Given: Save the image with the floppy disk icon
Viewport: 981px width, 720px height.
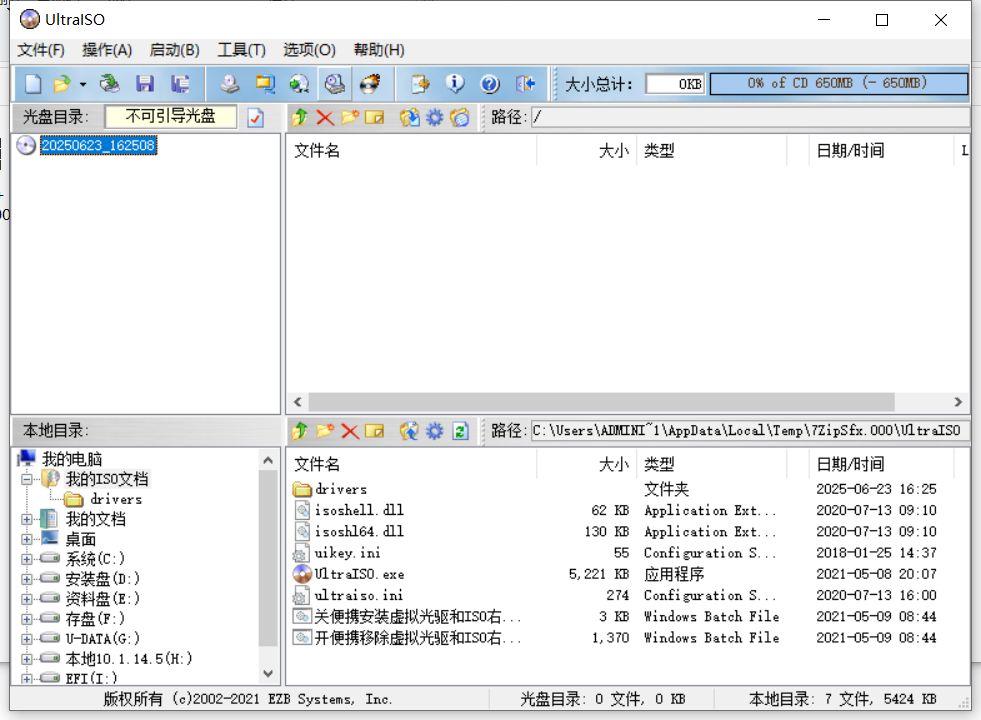Looking at the screenshot, I should (x=145, y=83).
